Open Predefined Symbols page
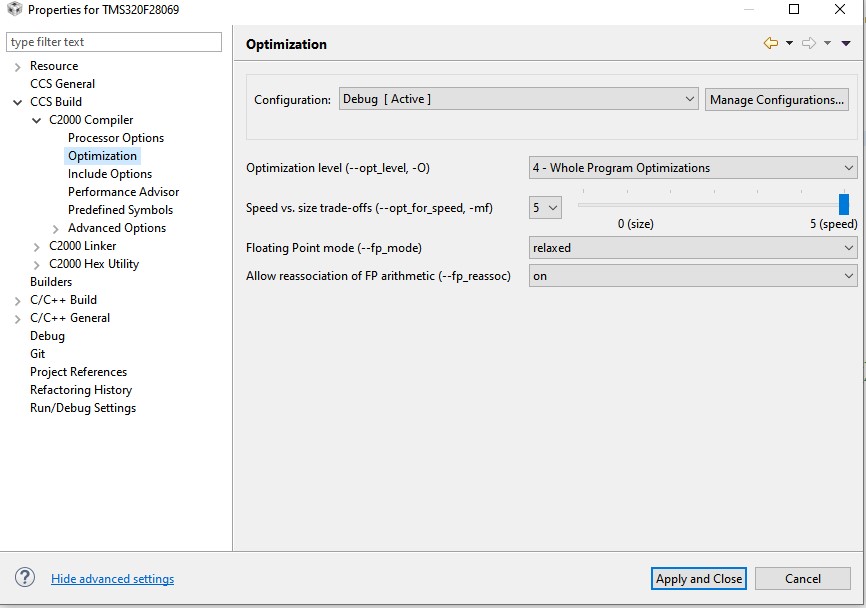The width and height of the screenshot is (866, 608). click(120, 210)
